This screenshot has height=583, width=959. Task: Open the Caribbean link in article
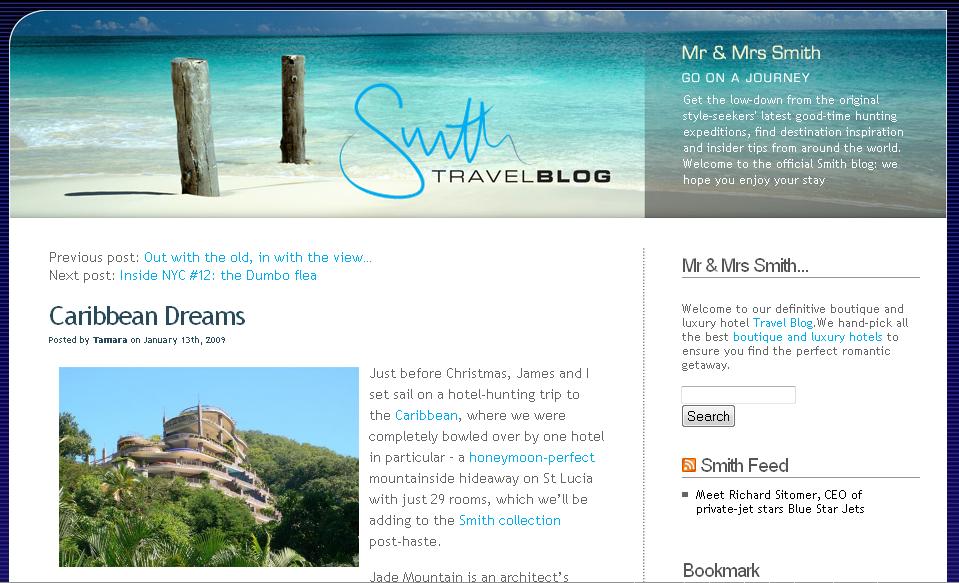click(x=426, y=415)
